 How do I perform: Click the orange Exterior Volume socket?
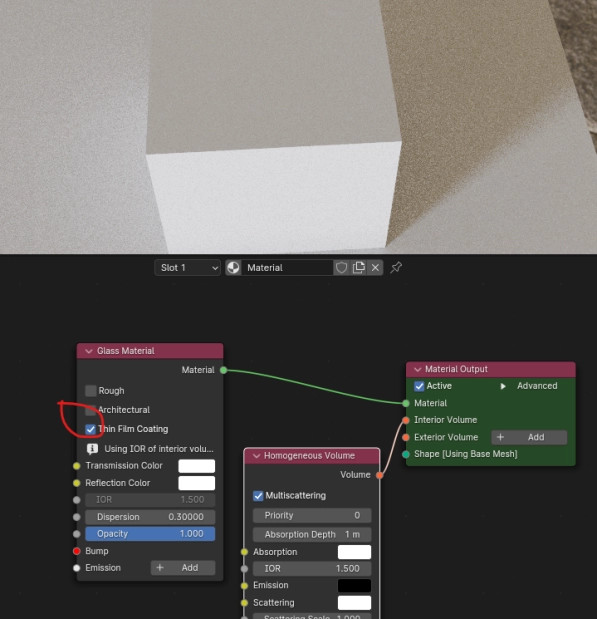click(x=406, y=437)
